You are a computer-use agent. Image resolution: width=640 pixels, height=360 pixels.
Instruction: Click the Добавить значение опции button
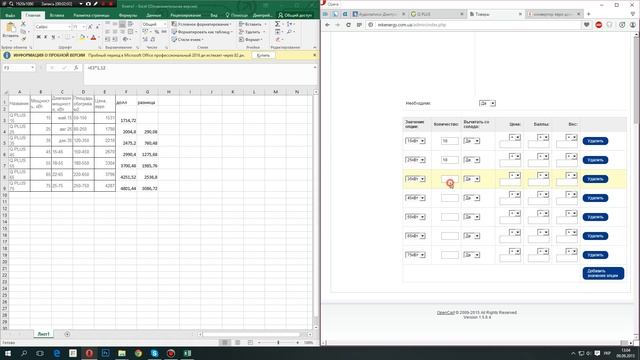point(603,273)
